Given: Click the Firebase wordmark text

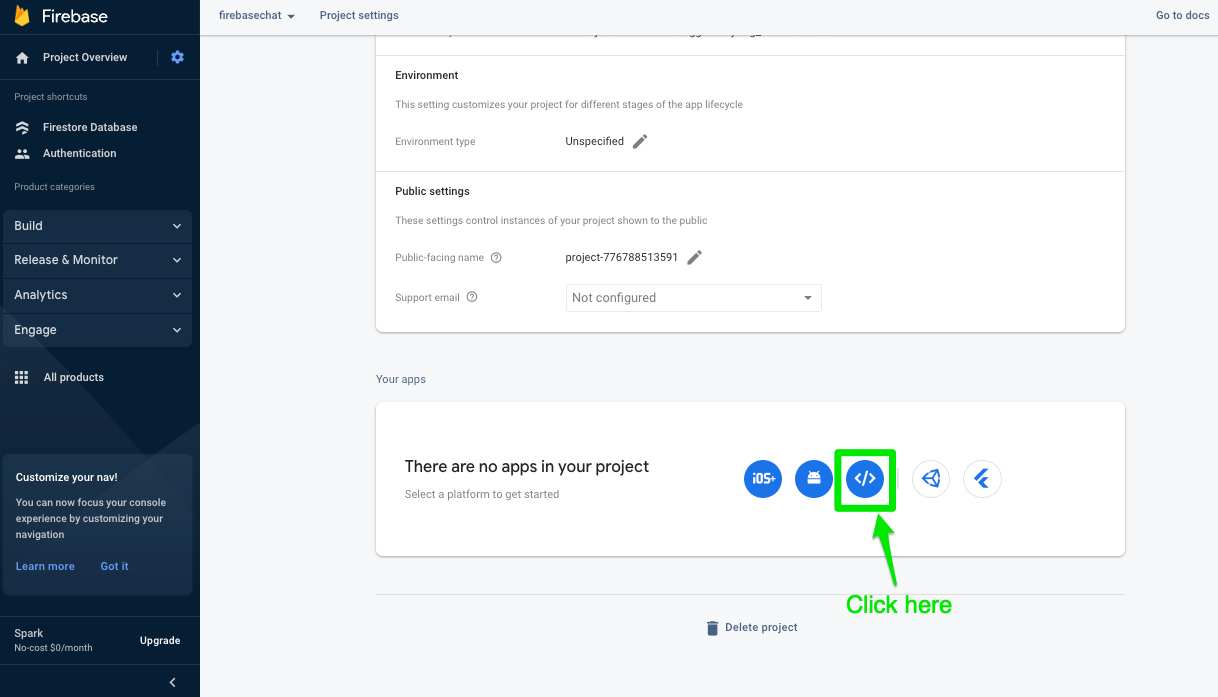Looking at the screenshot, I should pos(75,17).
